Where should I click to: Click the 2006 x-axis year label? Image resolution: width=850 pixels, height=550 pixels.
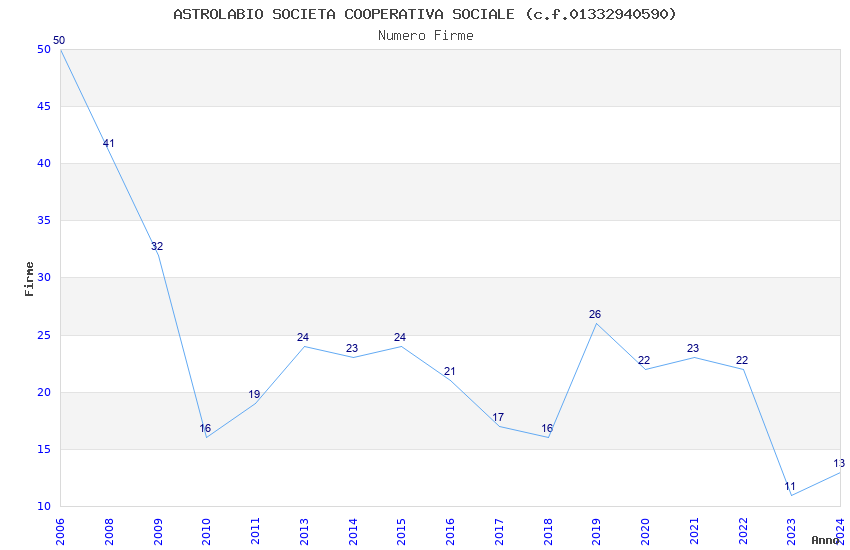(60, 531)
